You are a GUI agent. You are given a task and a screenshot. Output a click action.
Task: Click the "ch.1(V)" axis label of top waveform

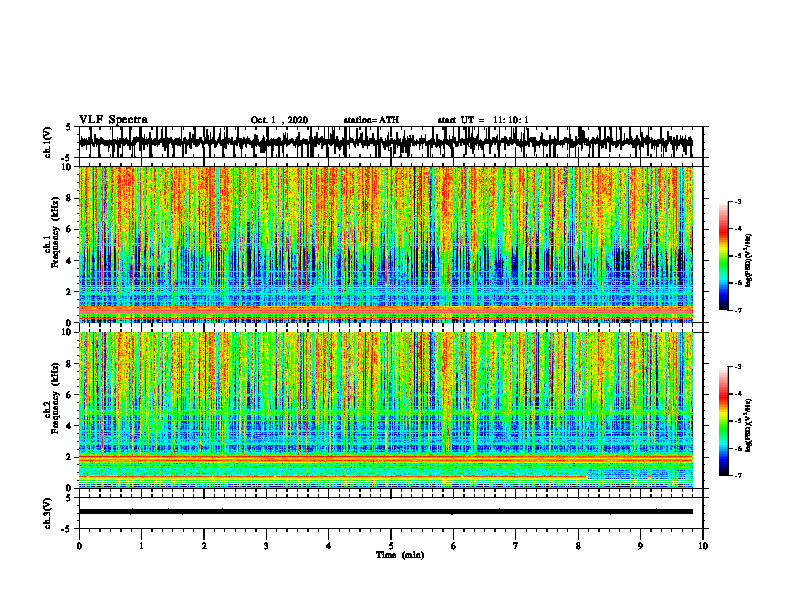(x=48, y=142)
